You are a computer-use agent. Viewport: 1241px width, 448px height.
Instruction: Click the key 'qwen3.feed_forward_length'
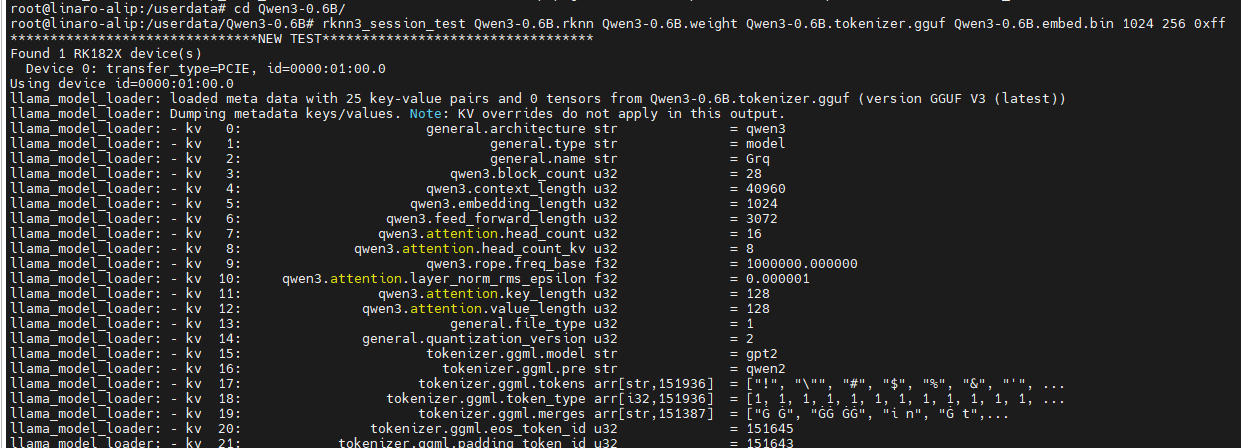486,218
